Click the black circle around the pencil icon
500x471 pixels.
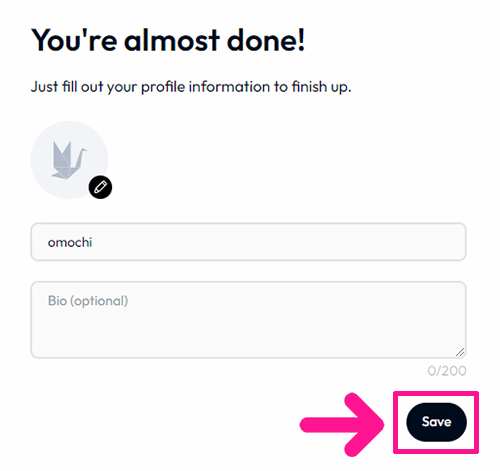(100, 187)
